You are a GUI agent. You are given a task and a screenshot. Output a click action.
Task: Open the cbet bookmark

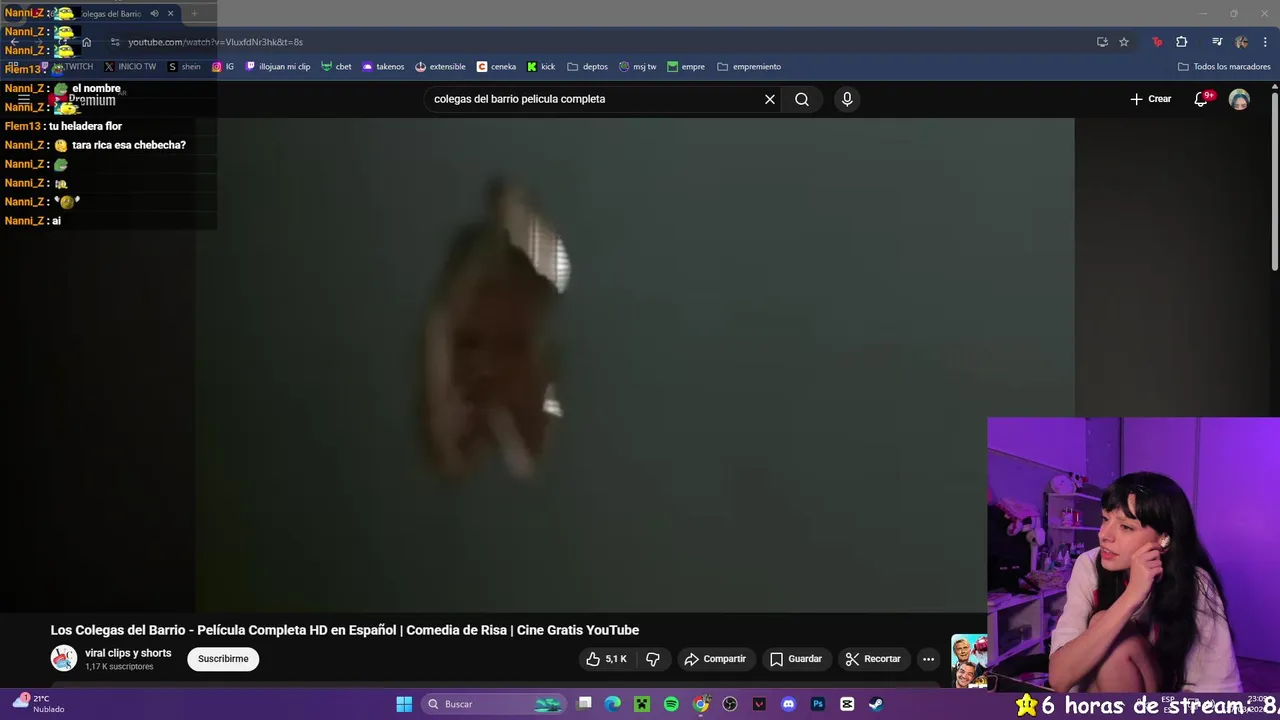click(336, 67)
